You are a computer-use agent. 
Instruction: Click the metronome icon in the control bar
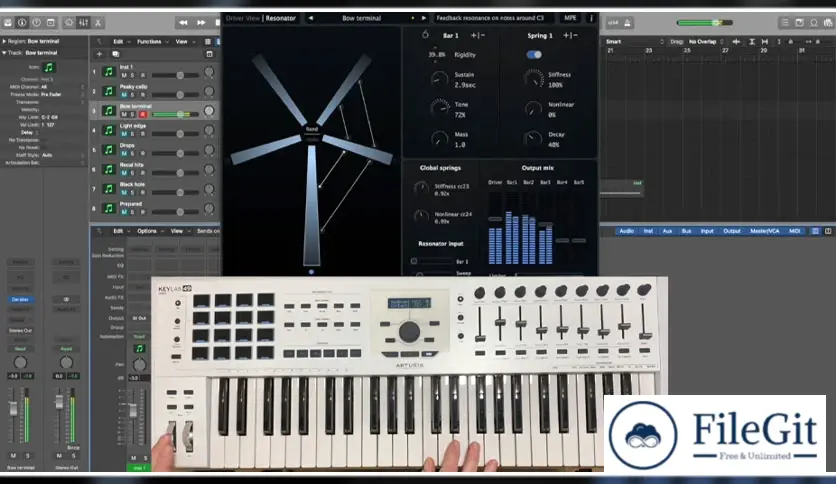(628, 22)
